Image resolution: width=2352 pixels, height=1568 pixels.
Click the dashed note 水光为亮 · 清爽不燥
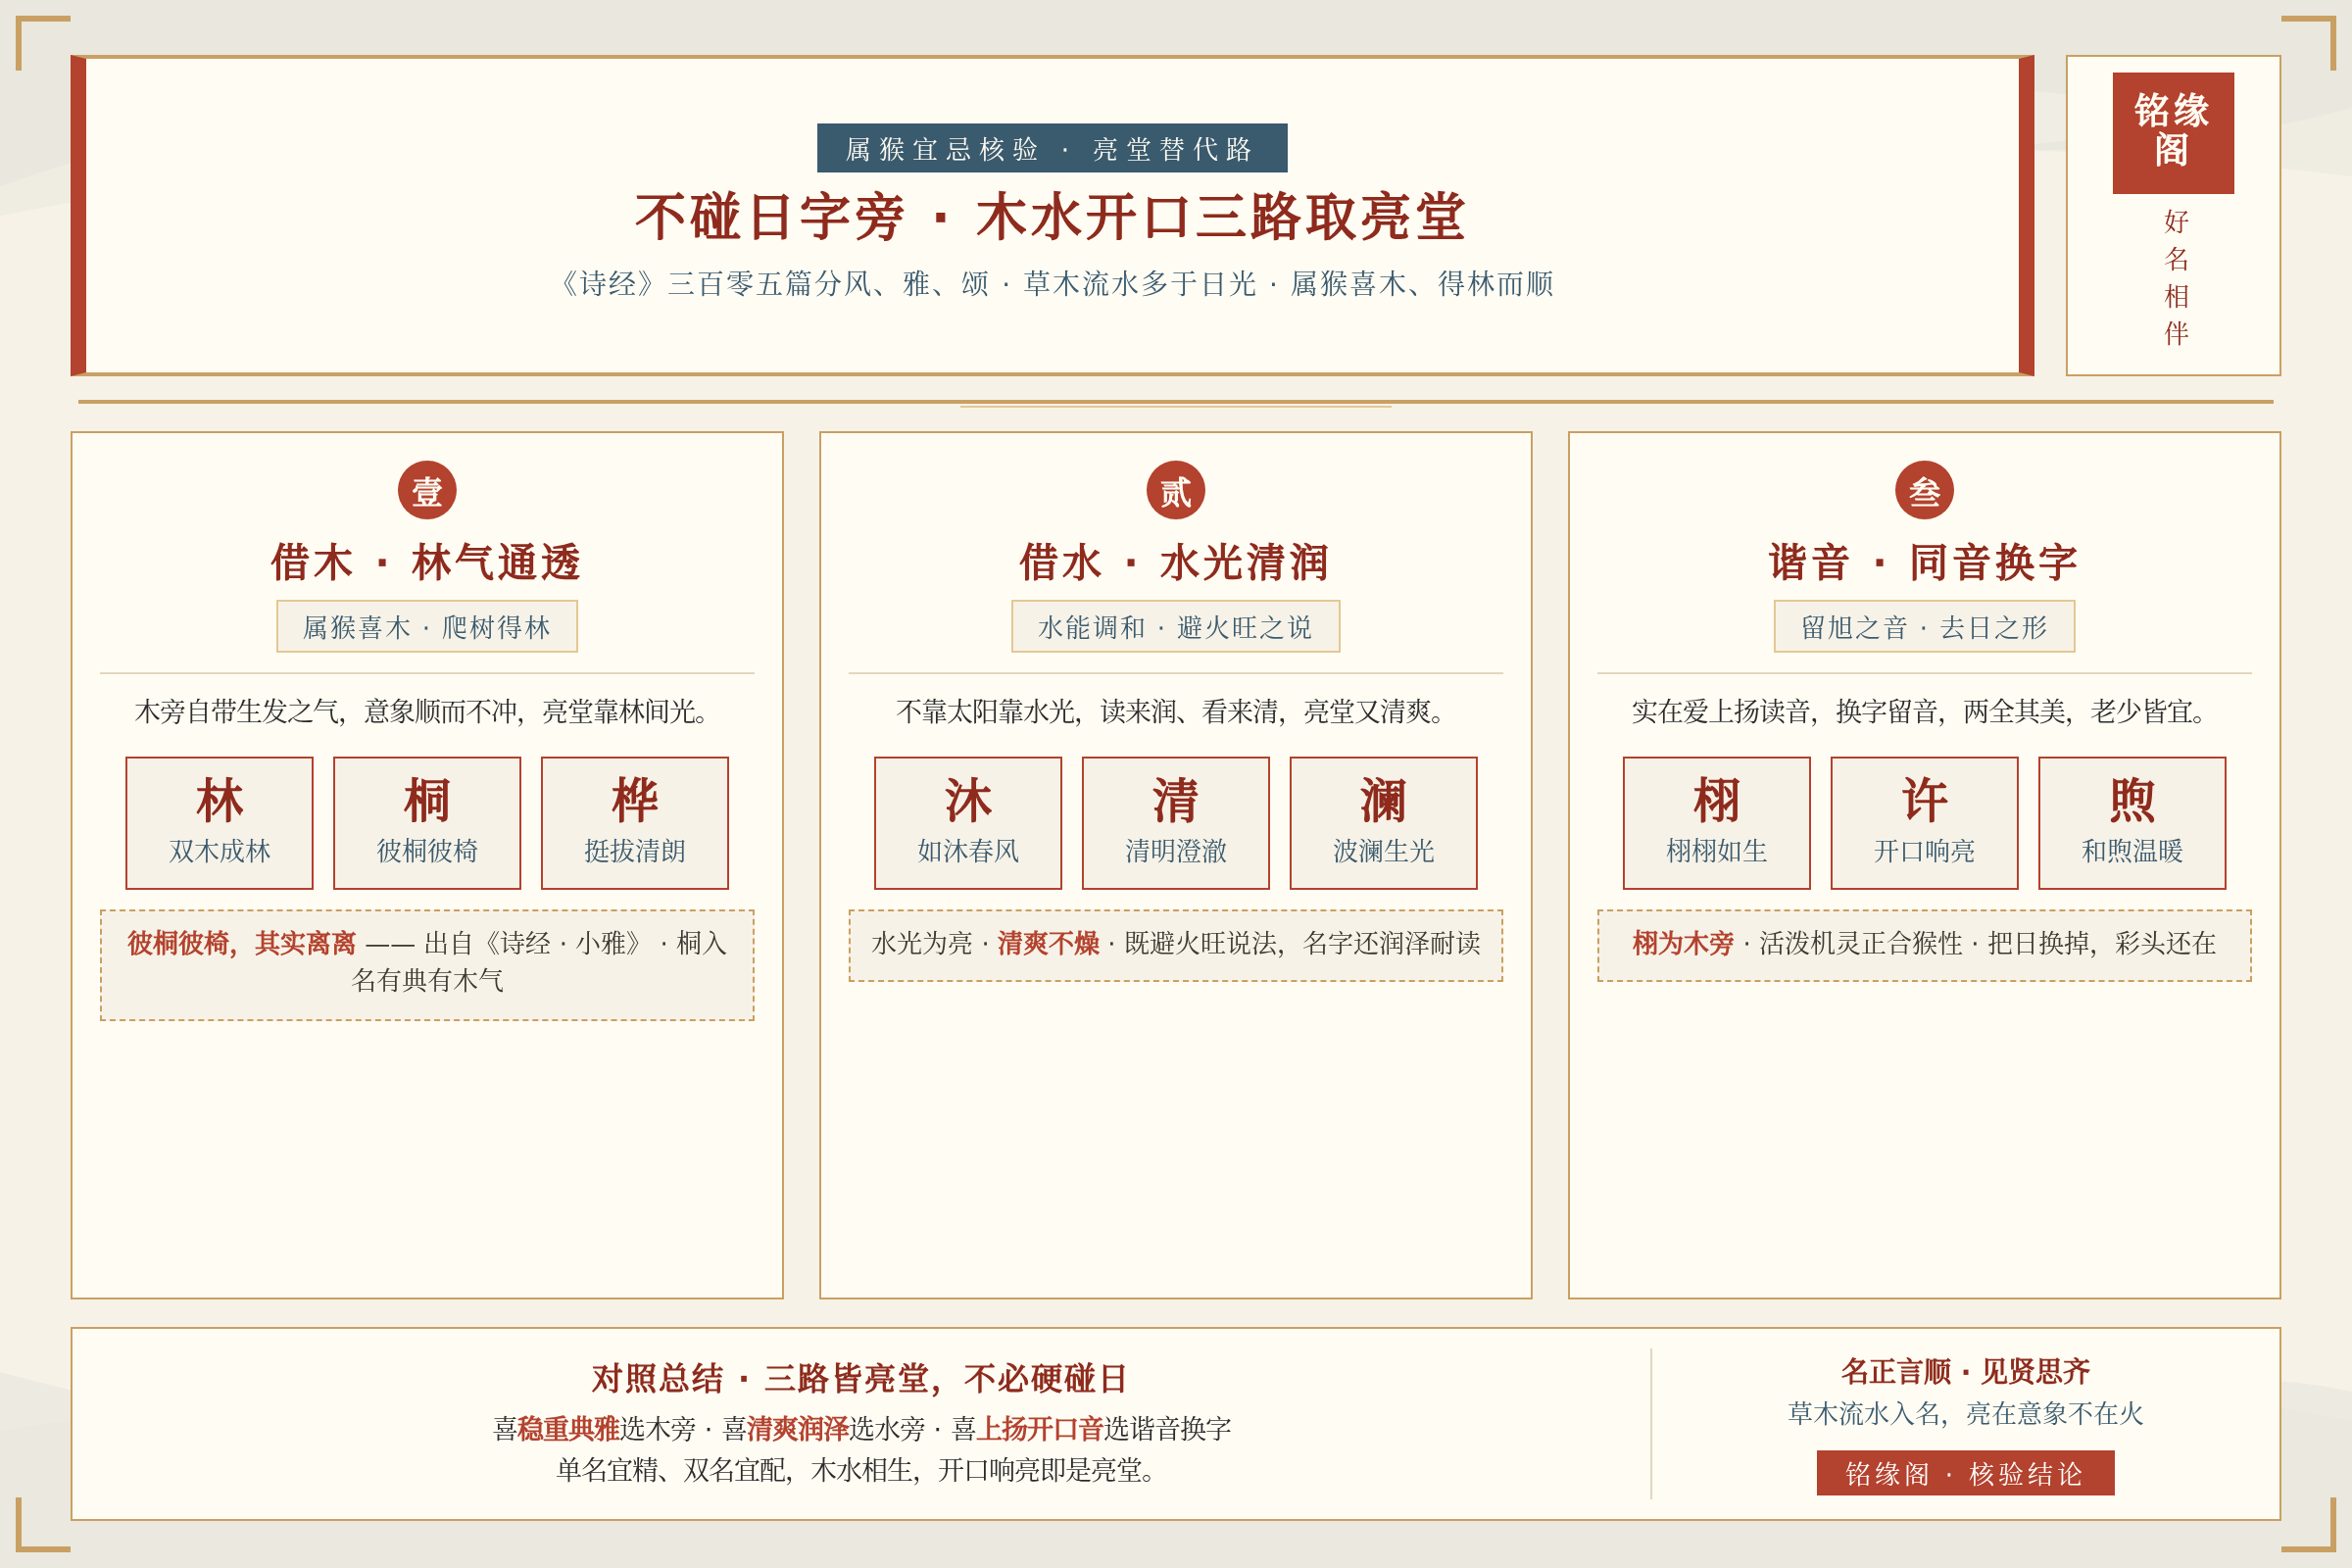(1175, 945)
